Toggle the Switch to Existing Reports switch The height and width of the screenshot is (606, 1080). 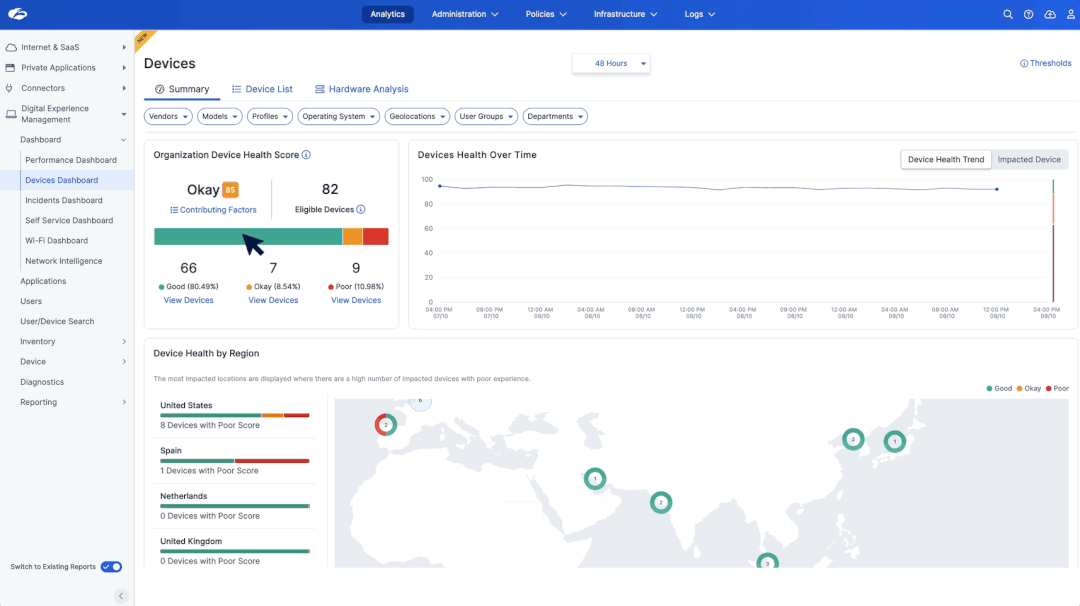point(111,567)
